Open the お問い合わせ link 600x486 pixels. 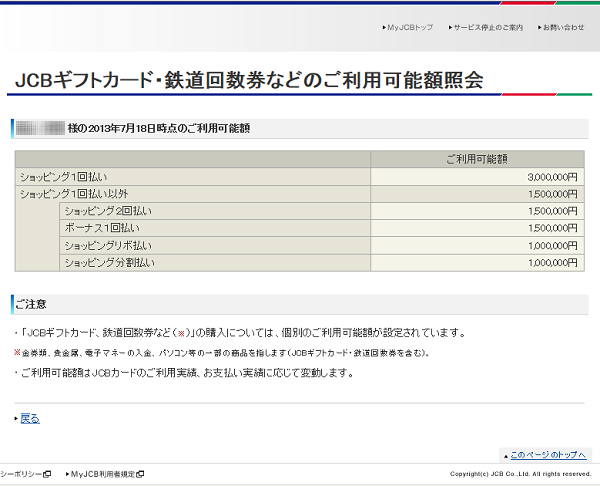563,28
